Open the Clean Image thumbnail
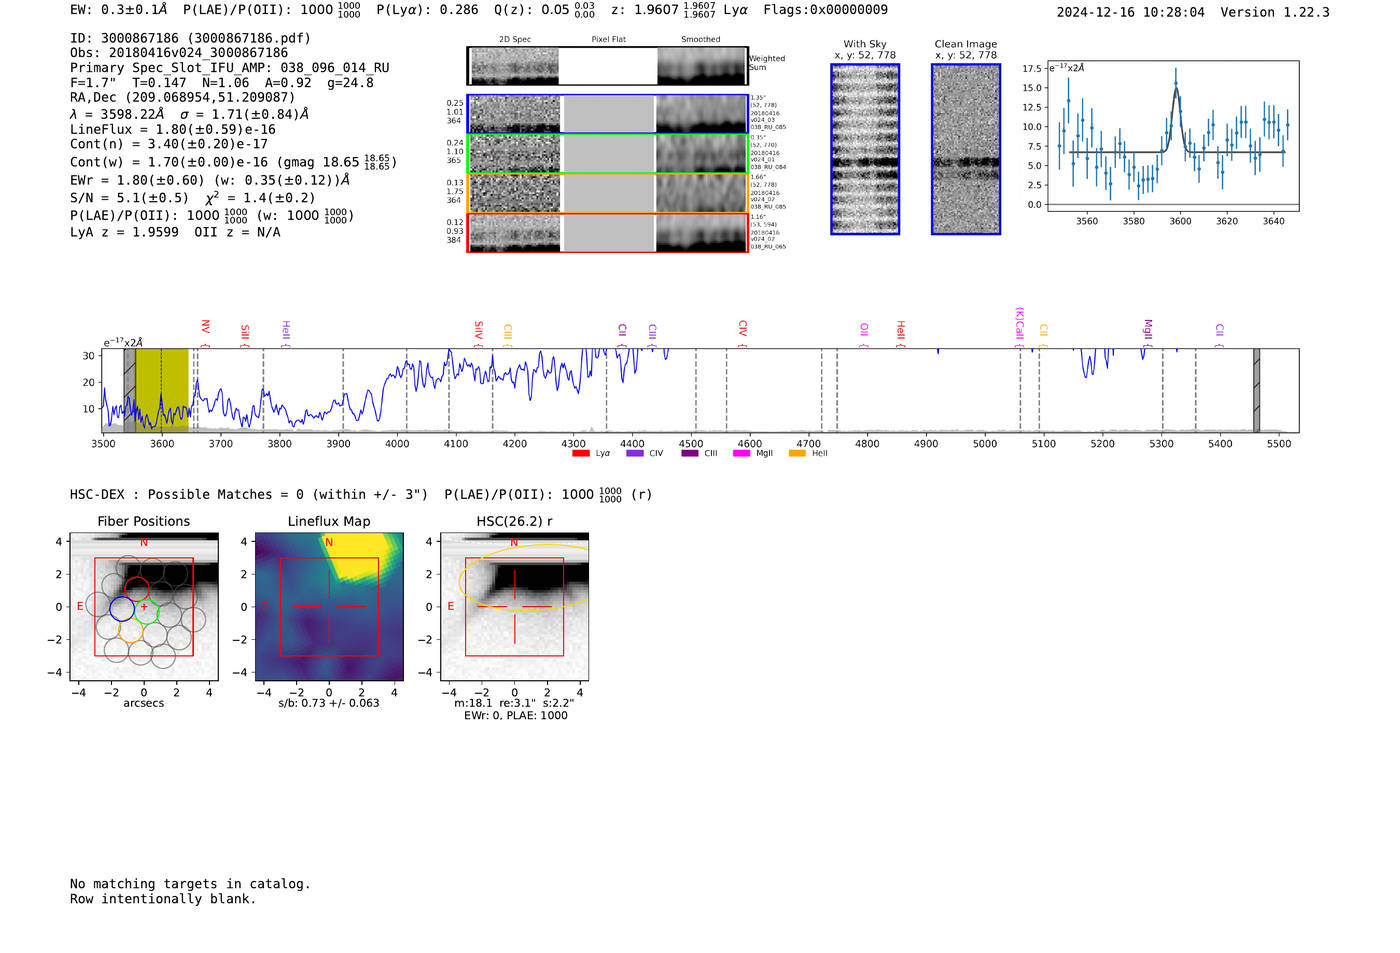 point(966,149)
